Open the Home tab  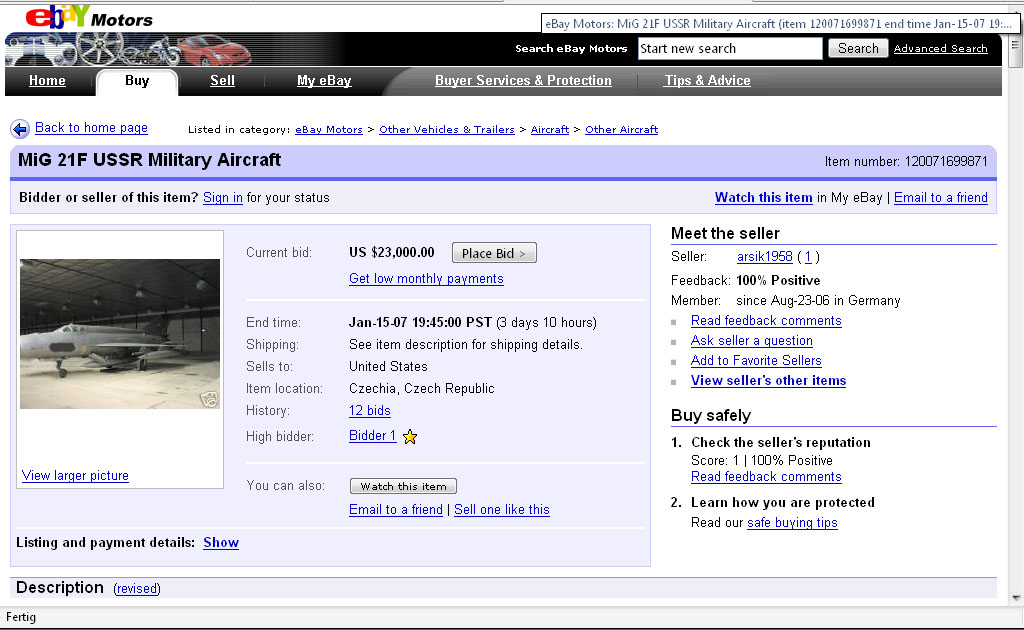coord(47,80)
